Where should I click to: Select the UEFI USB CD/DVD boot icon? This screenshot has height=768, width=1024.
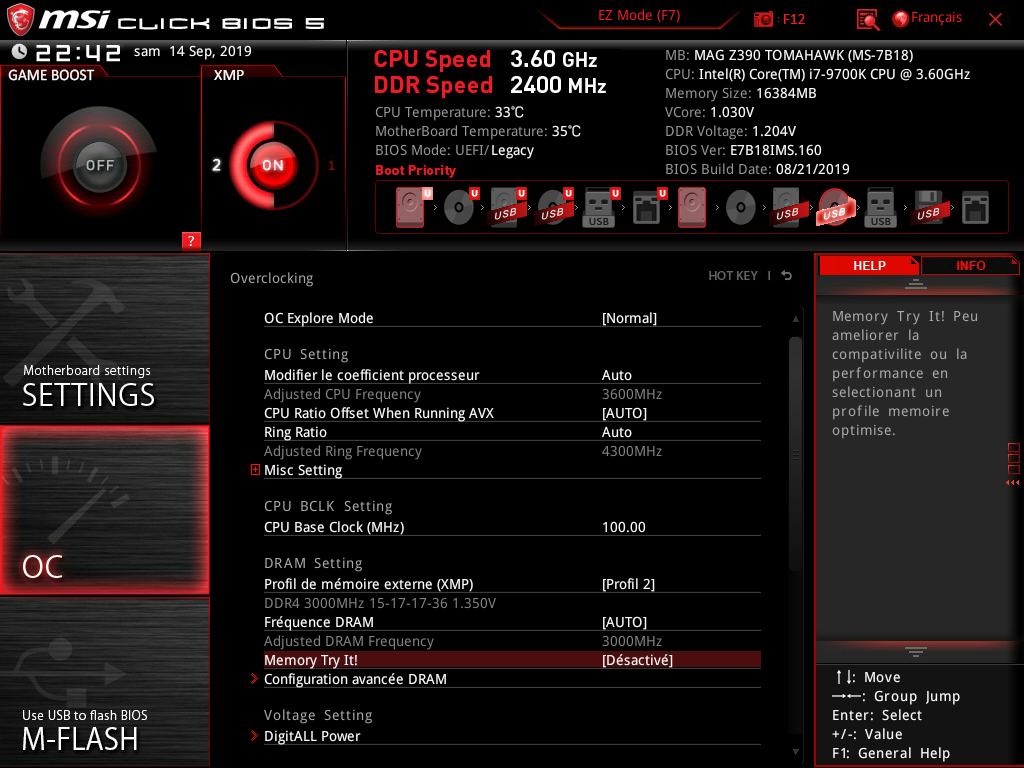554,208
